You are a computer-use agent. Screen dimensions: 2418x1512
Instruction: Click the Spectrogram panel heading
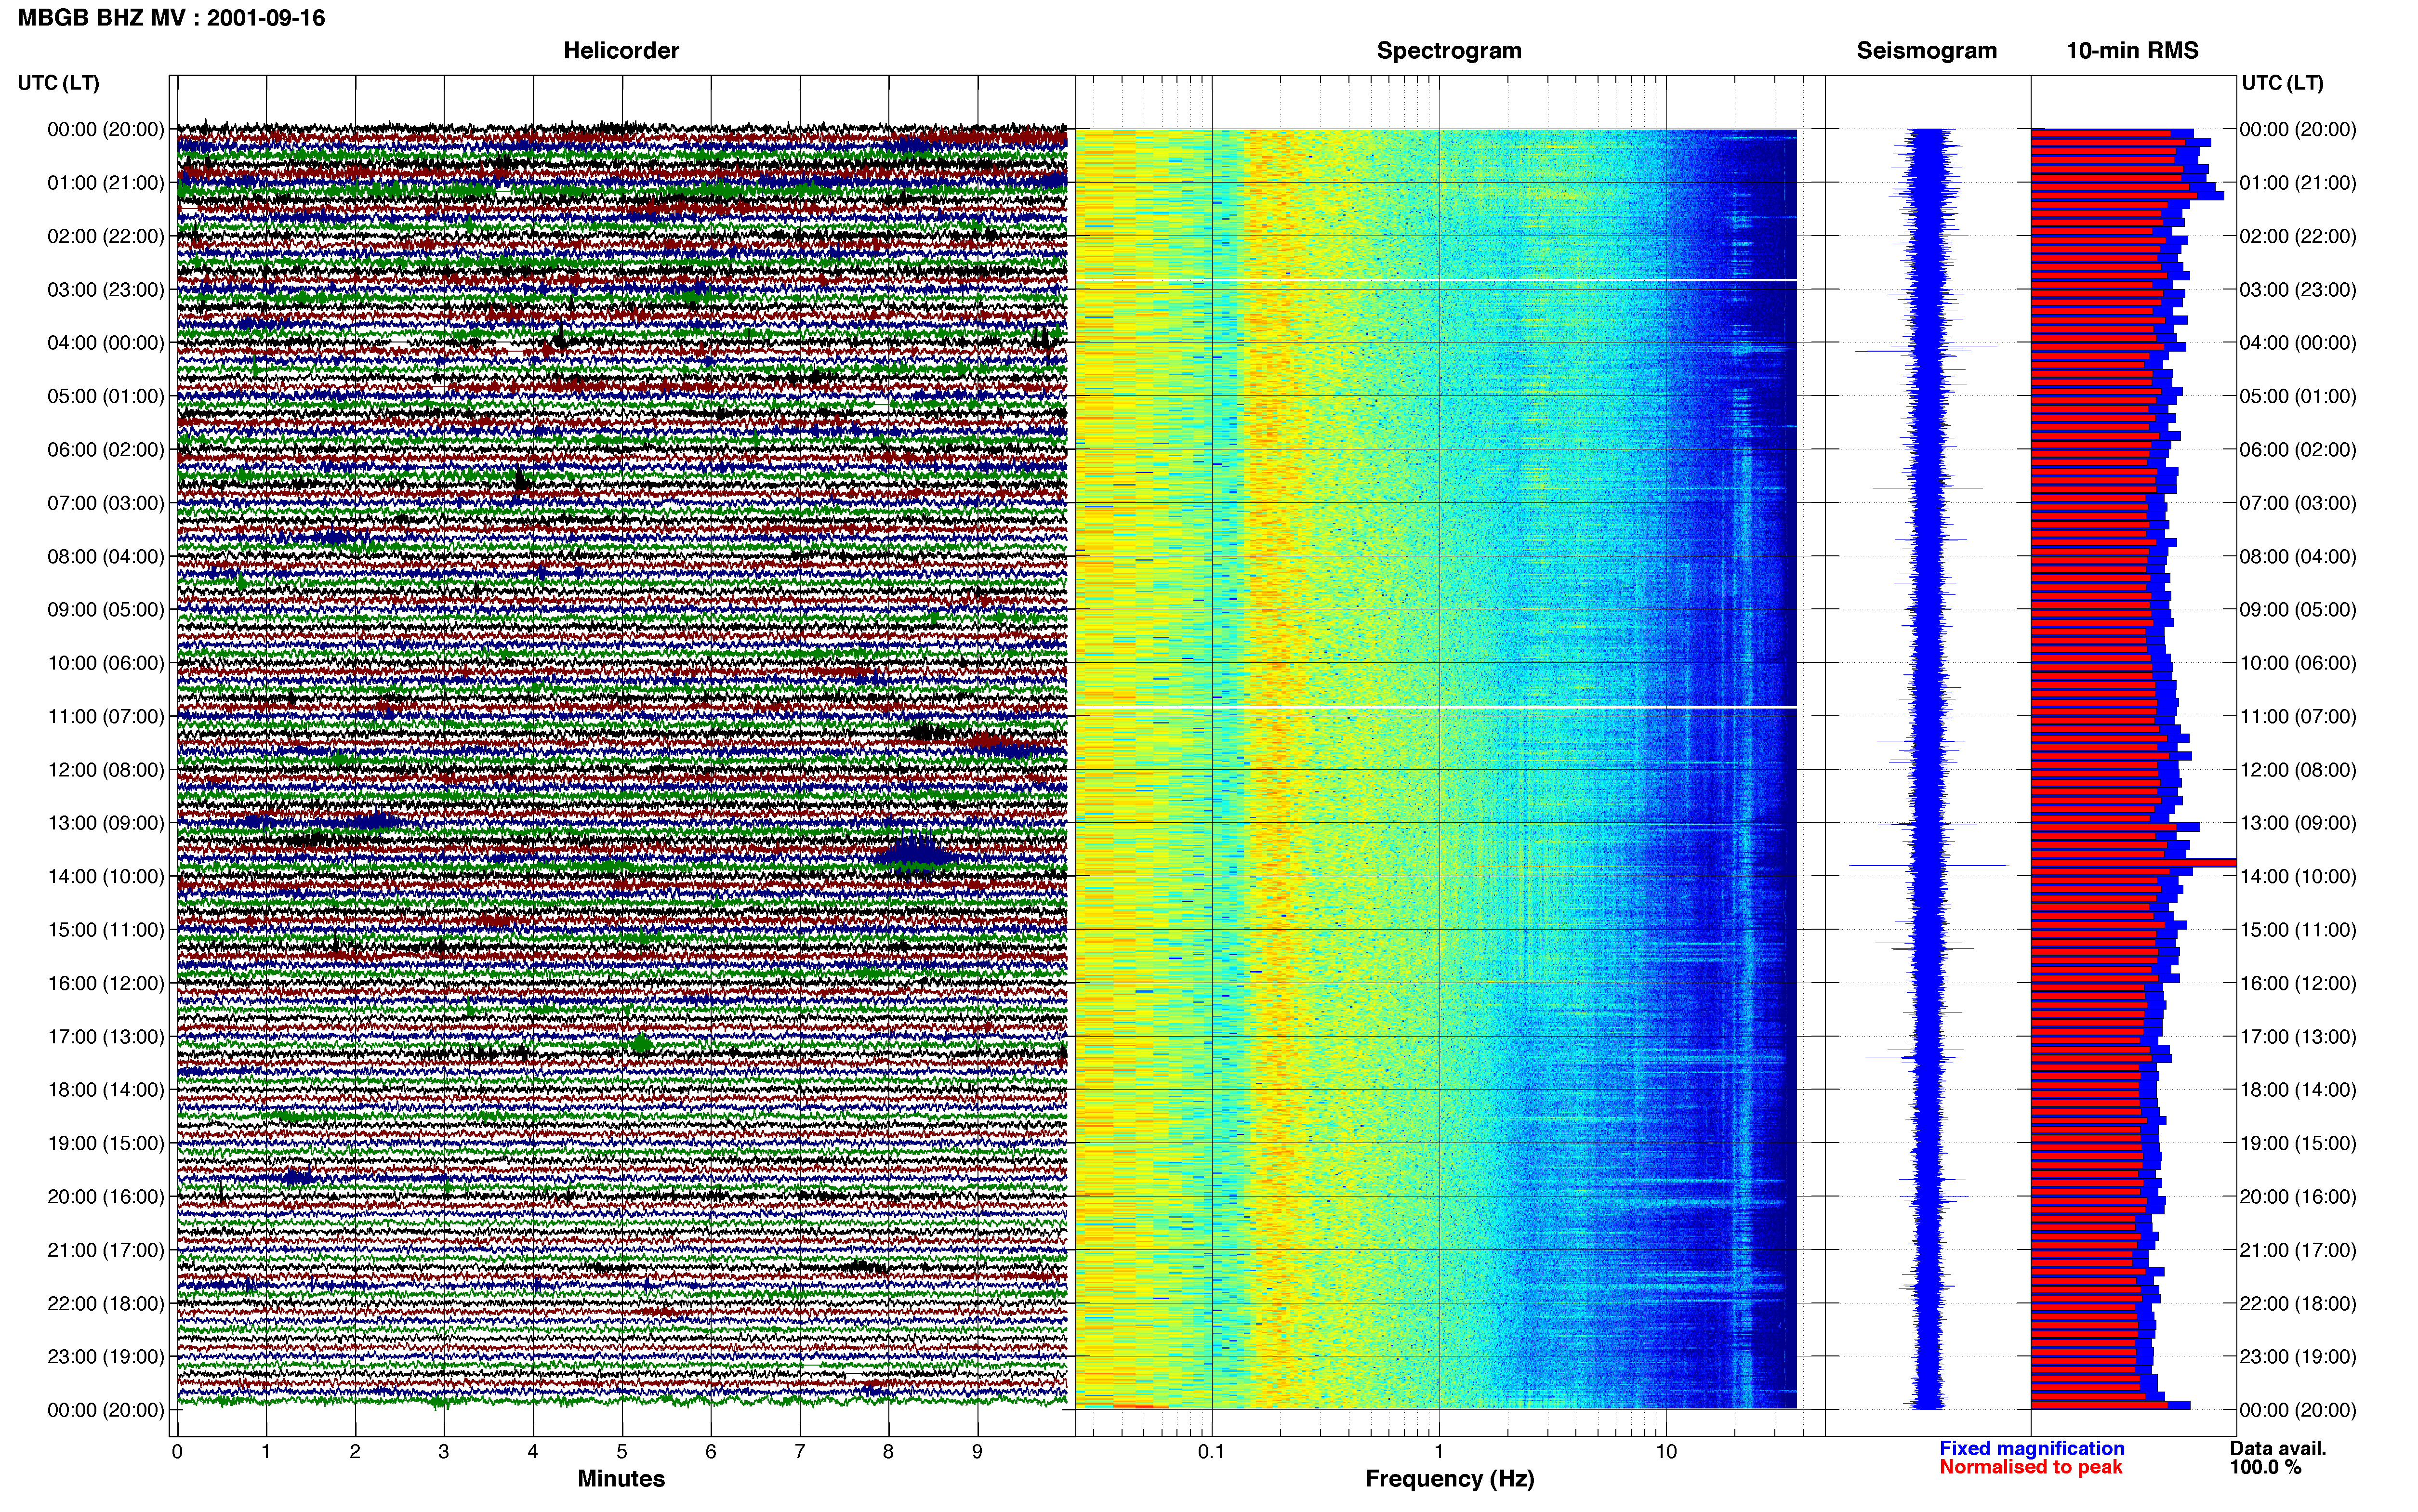[1449, 51]
